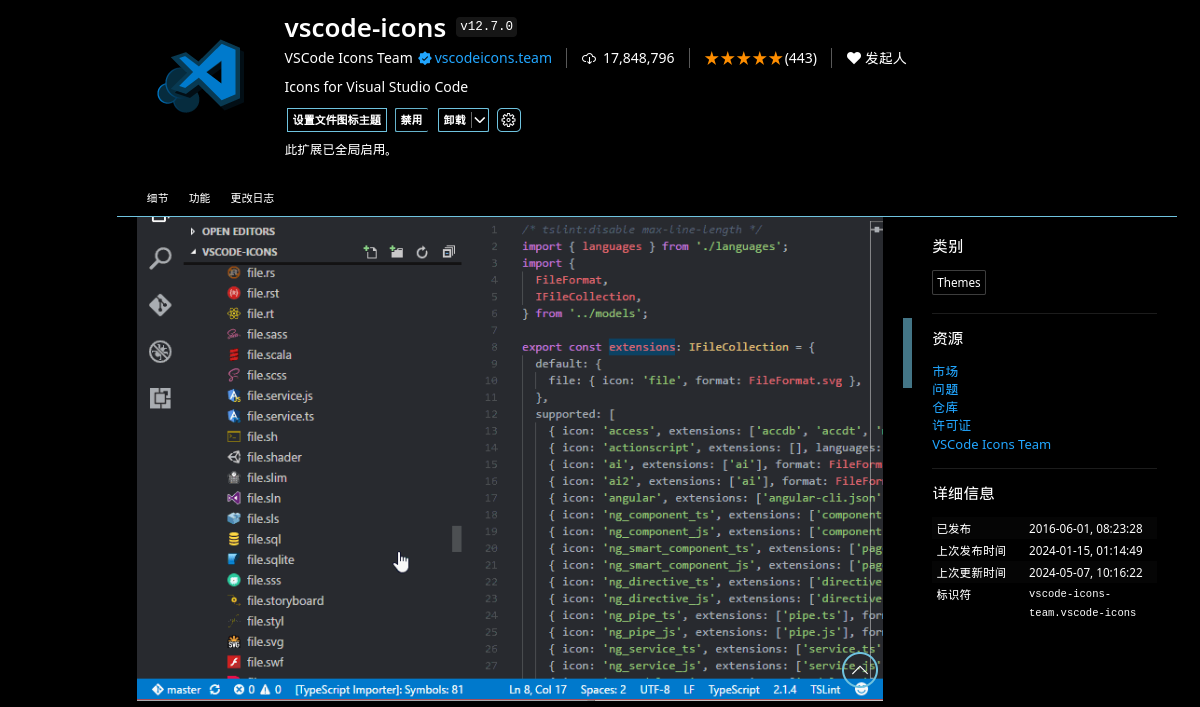Expand the OPEN EDITORS section

click(194, 231)
